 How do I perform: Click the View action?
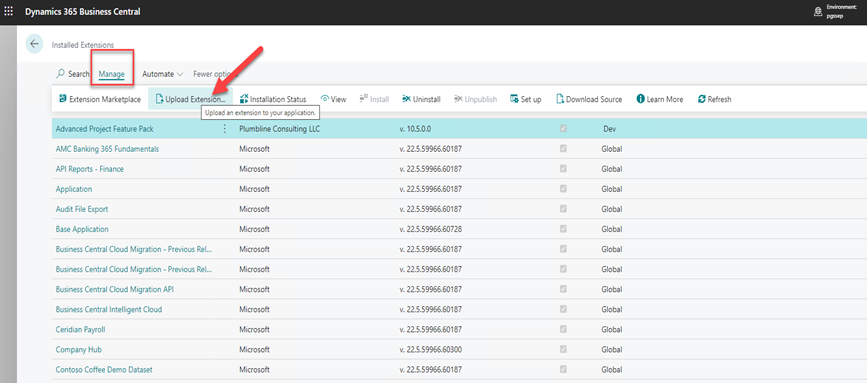[333, 99]
